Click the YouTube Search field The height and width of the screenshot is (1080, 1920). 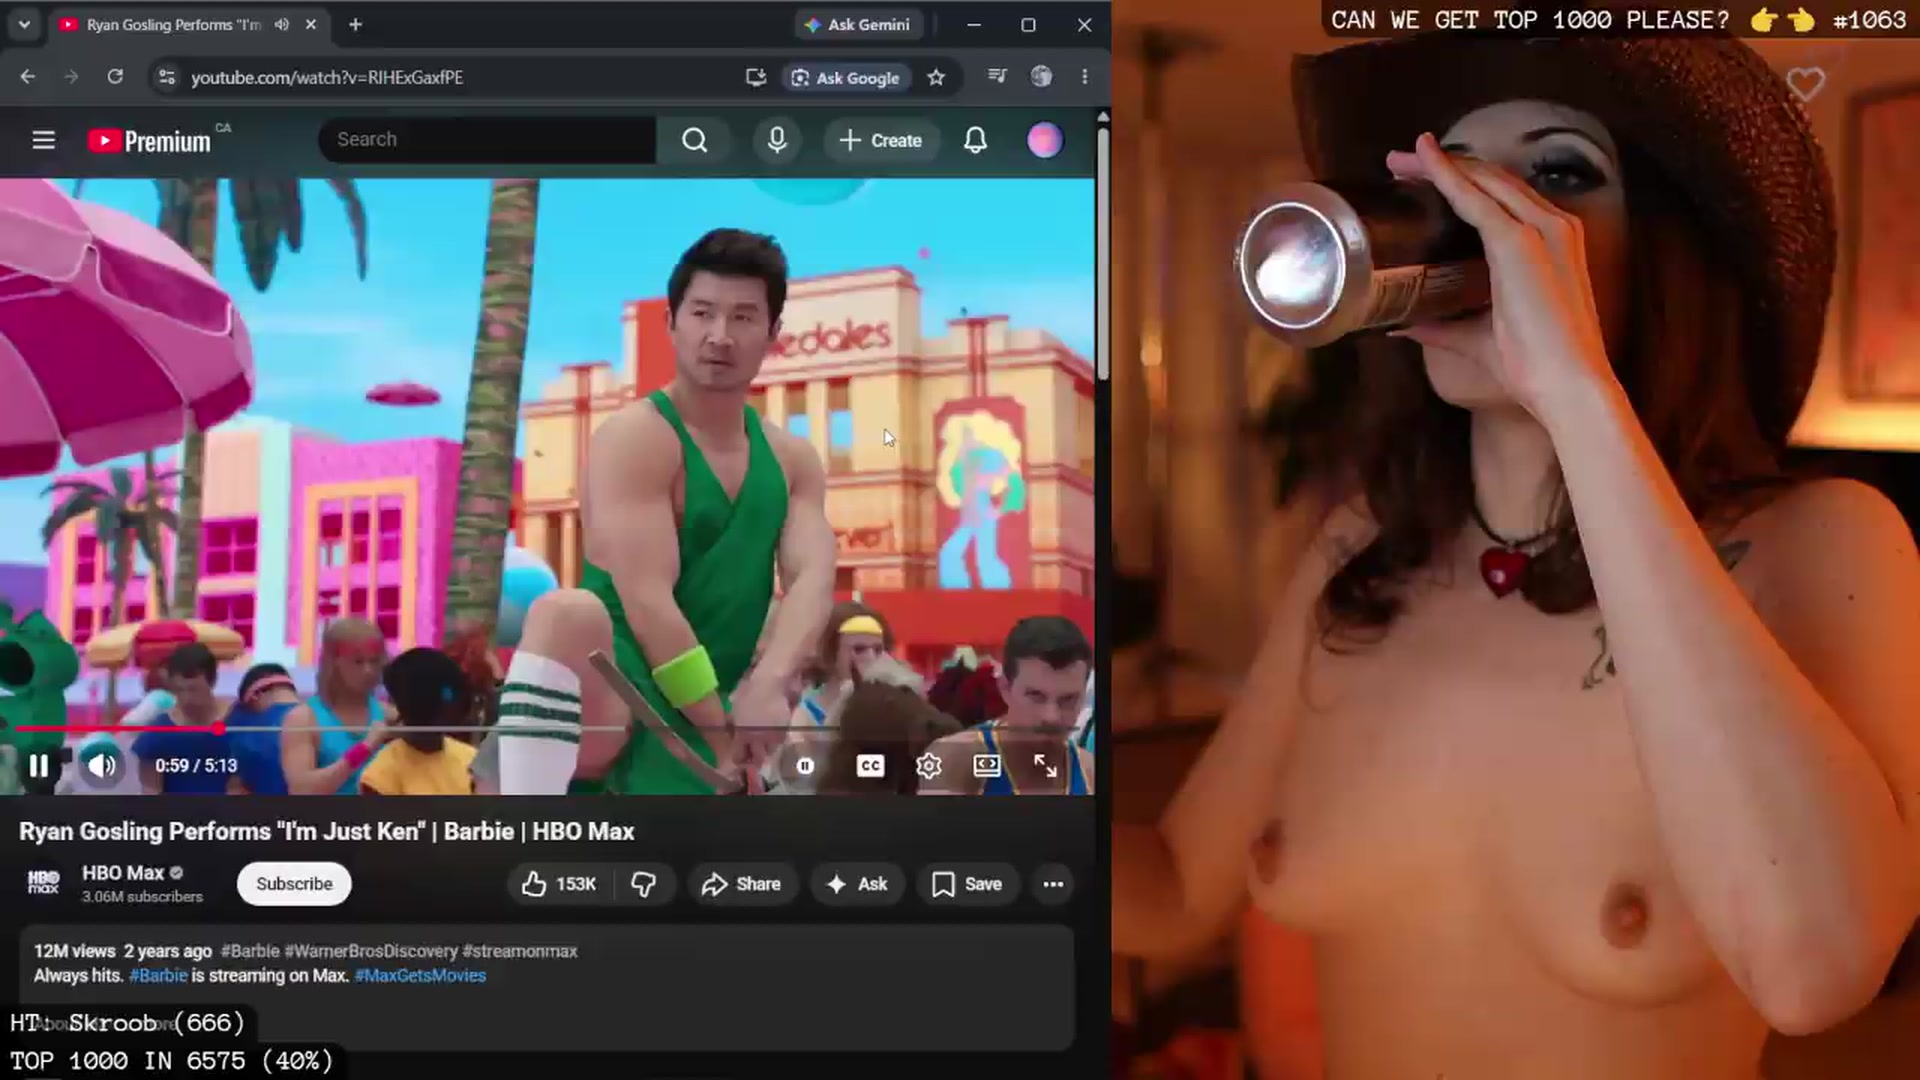click(487, 140)
